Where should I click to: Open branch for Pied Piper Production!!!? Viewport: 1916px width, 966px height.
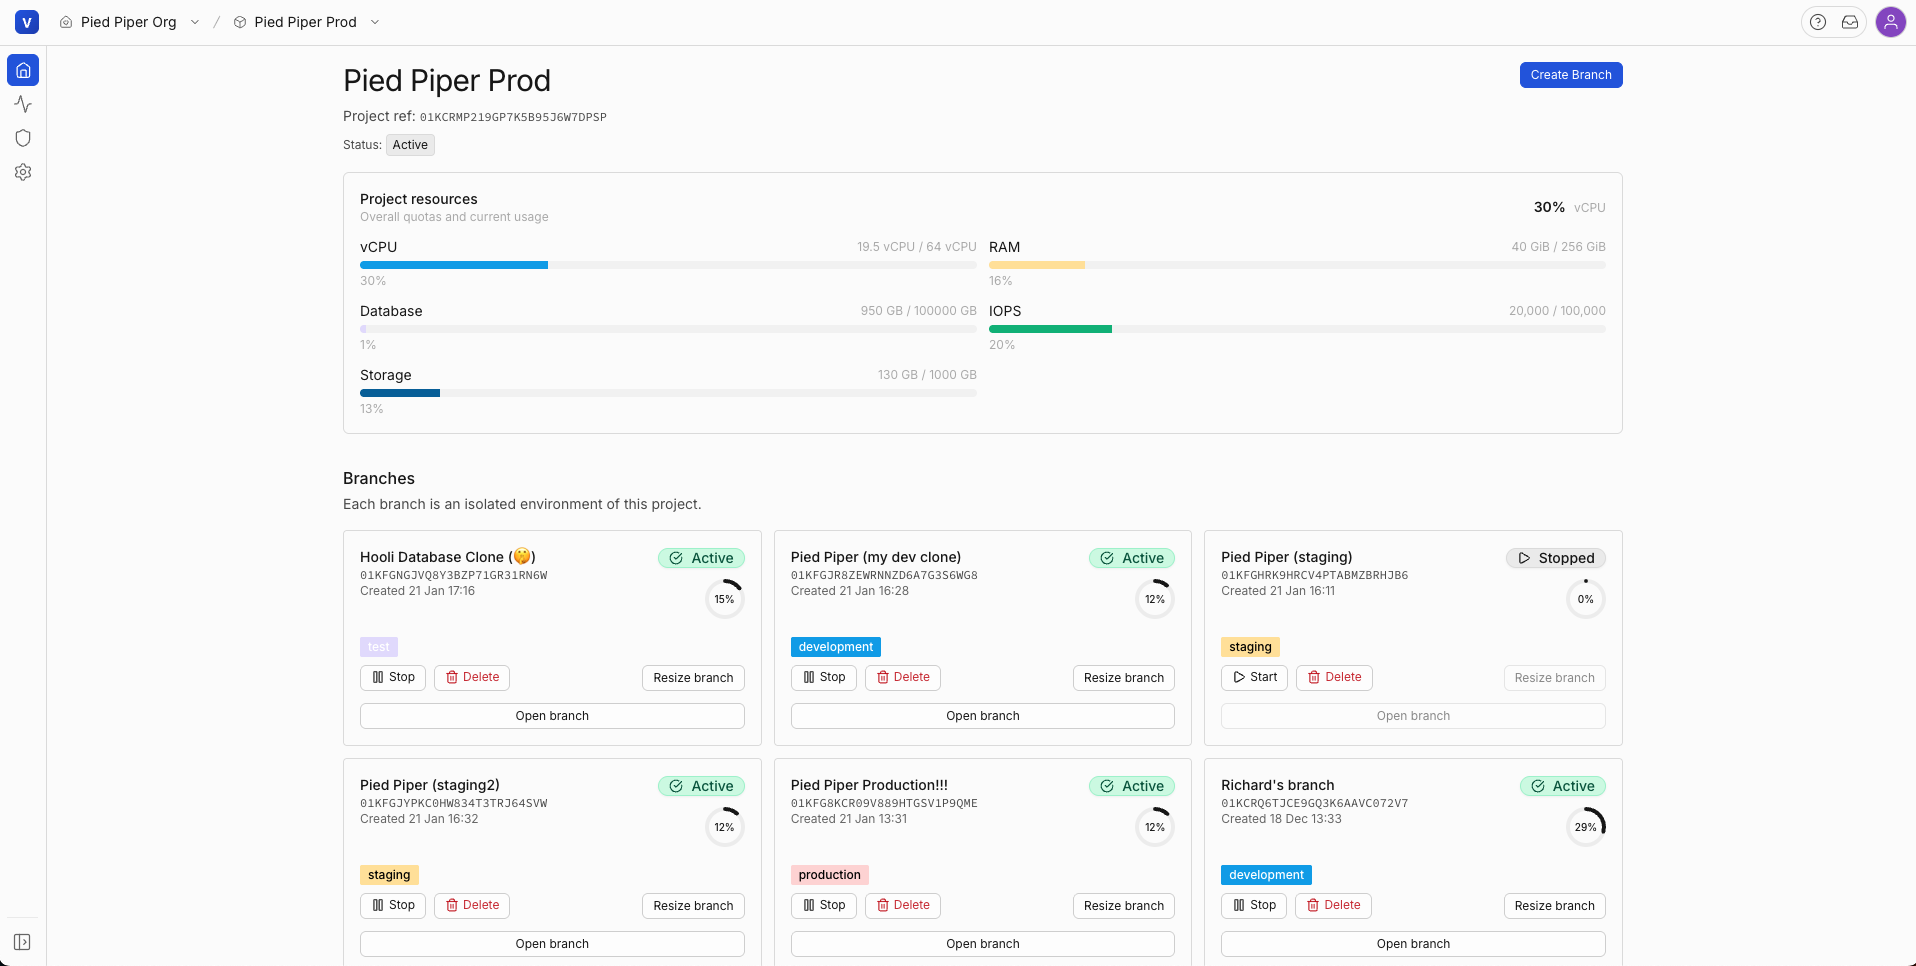coord(982,943)
